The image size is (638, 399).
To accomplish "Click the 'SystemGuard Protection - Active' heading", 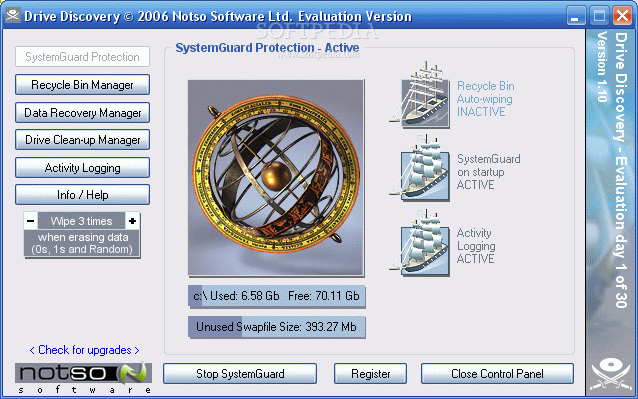I will tap(267, 48).
